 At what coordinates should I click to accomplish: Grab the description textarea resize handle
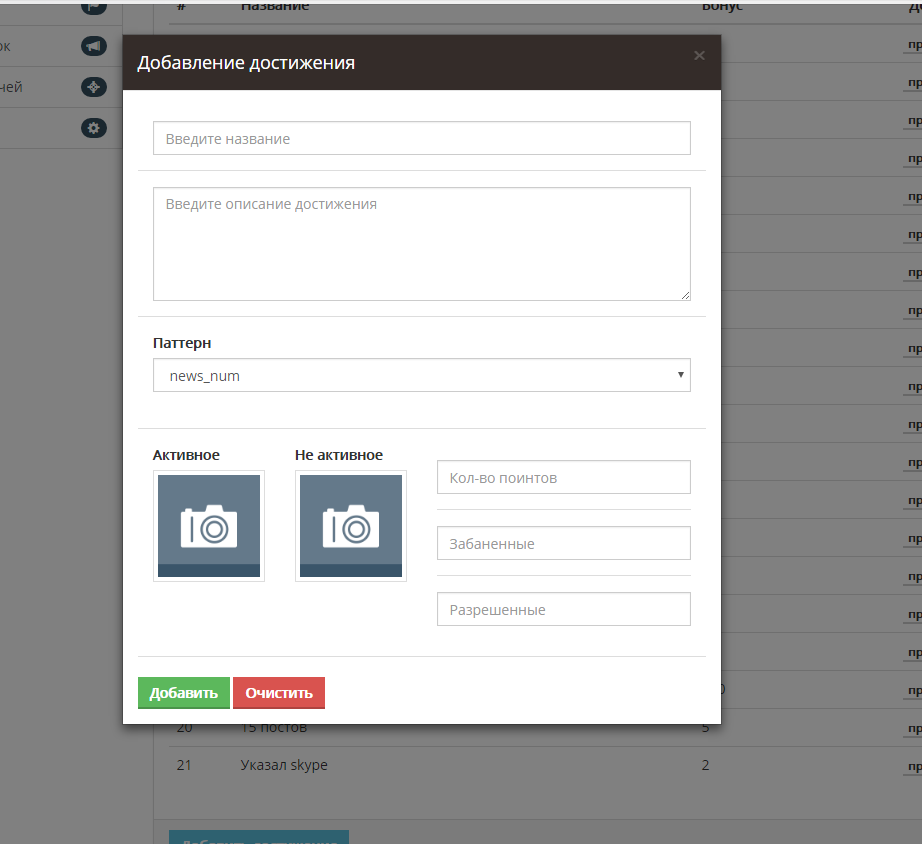pos(686,296)
